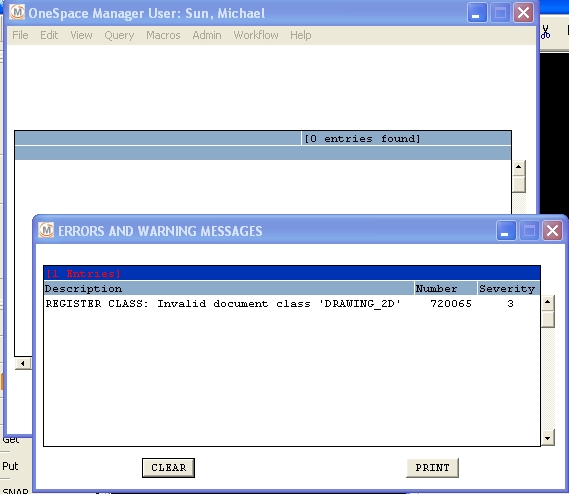The image size is (569, 494).
Task: Click the Errors and Warning Messages window icon
Action: (x=46, y=230)
